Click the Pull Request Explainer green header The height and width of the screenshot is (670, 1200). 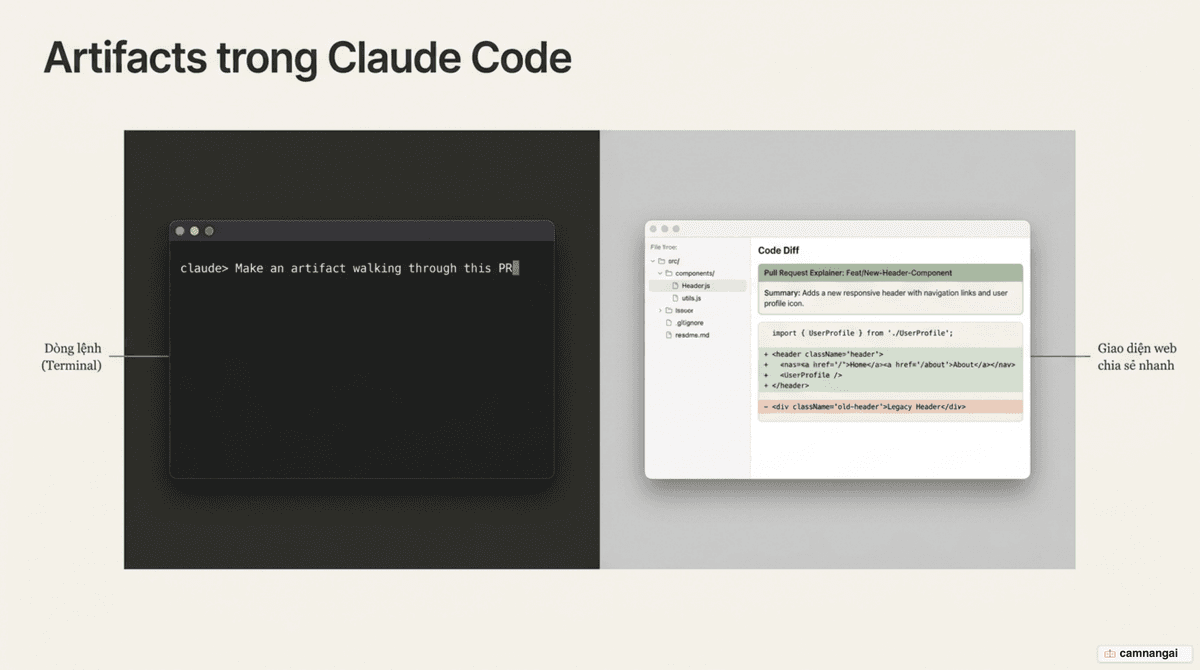click(x=890, y=272)
